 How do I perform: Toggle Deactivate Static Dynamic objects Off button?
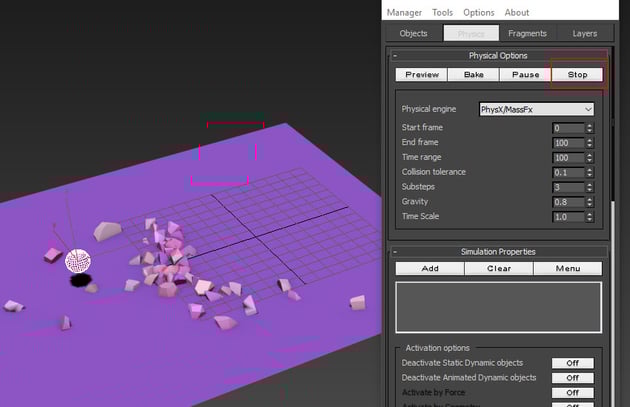point(573,363)
